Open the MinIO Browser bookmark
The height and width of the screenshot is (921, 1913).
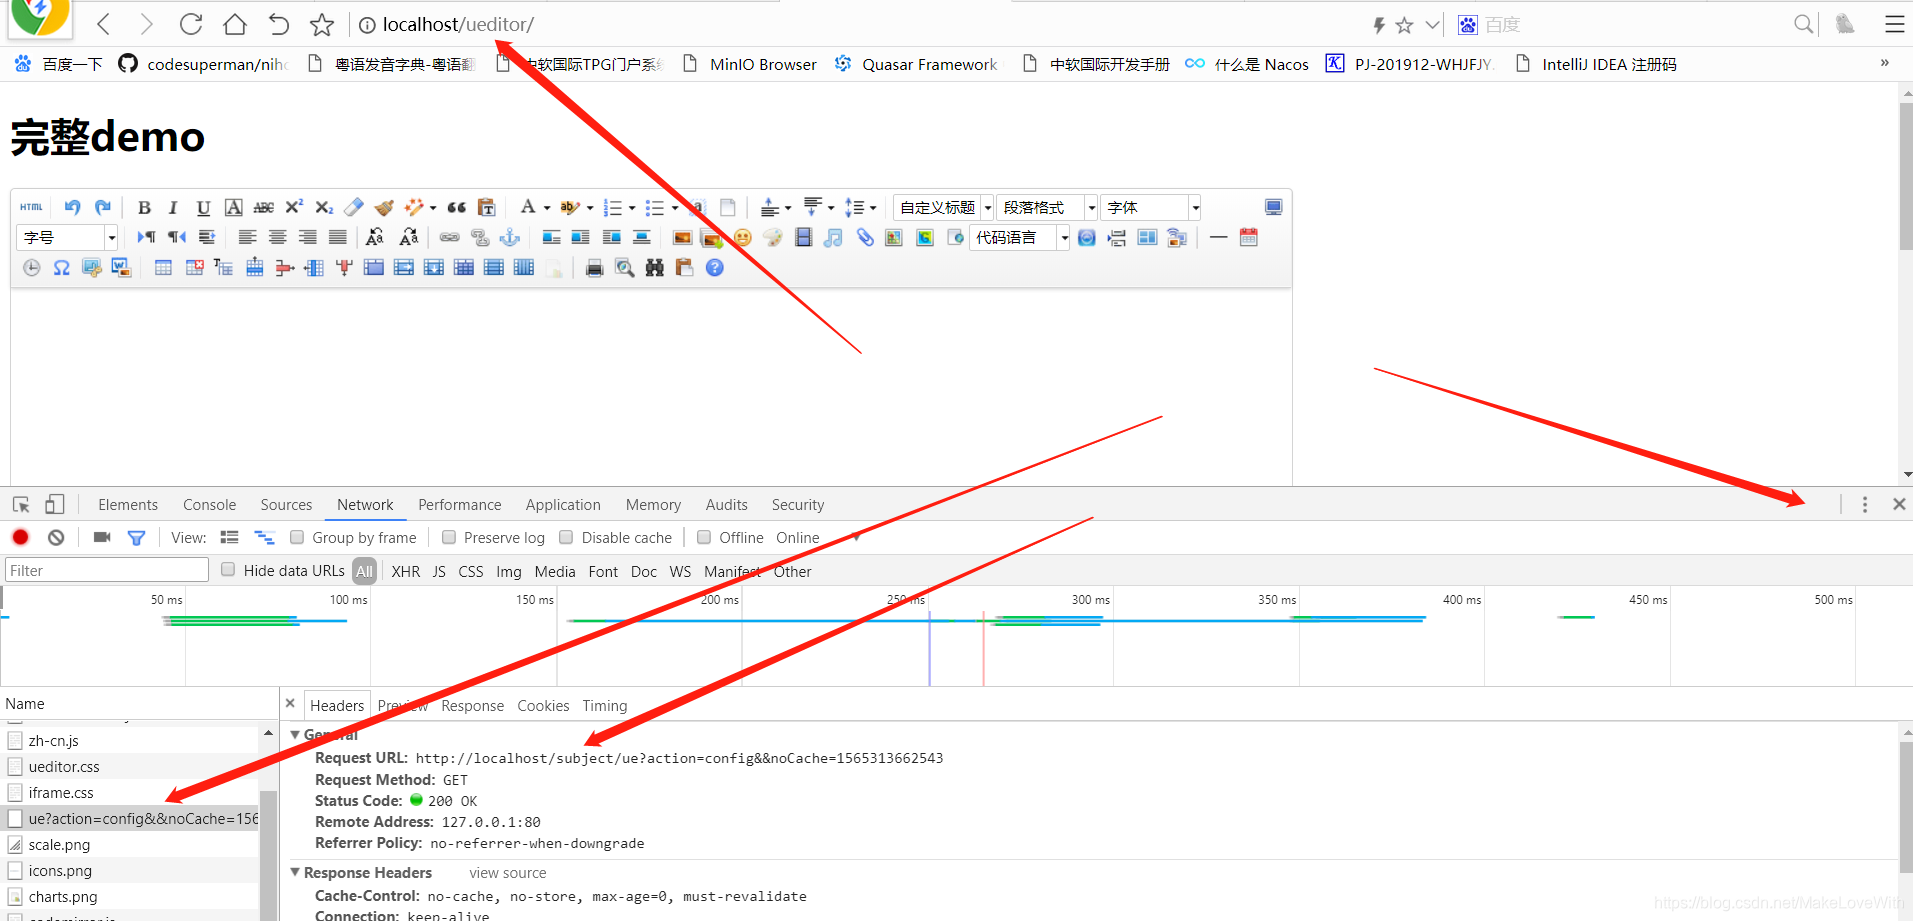(749, 64)
